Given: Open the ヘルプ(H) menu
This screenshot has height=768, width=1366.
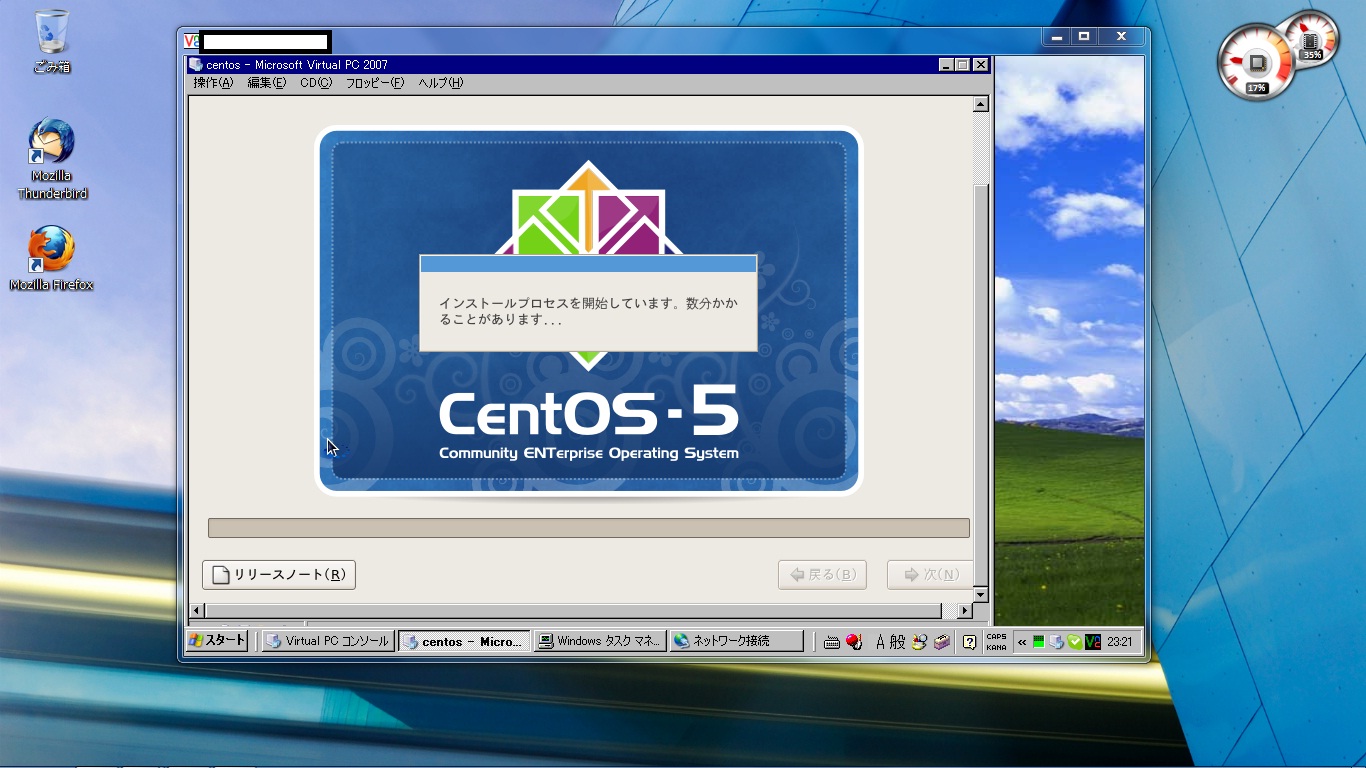Looking at the screenshot, I should point(441,83).
